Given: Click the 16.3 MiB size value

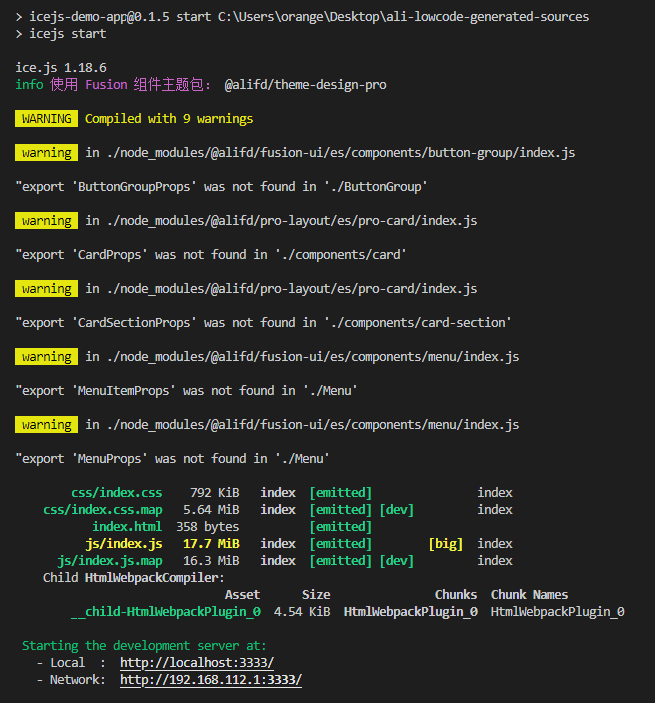Looking at the screenshot, I should [x=211, y=561].
